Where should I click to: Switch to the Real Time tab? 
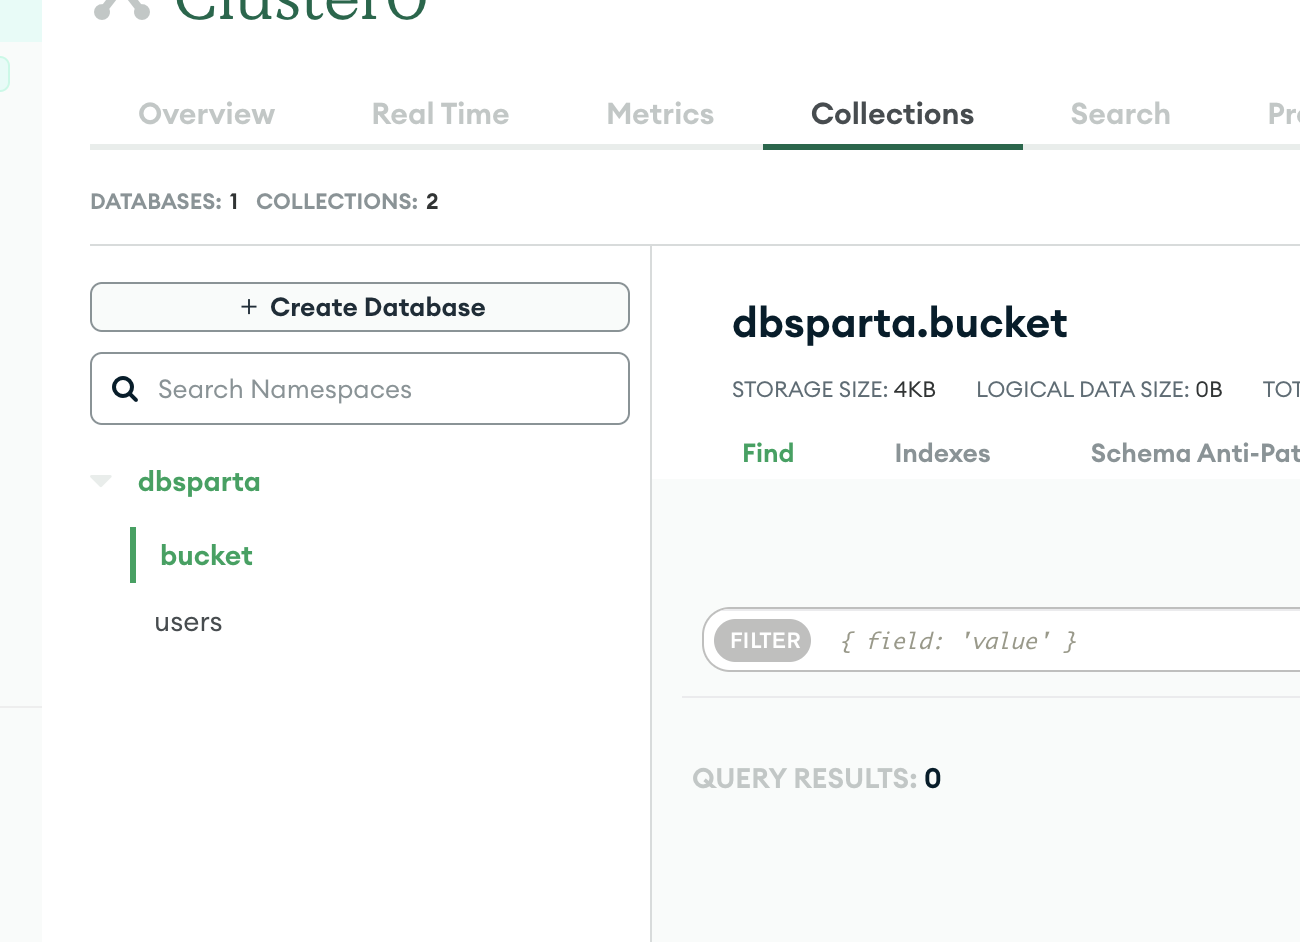tap(440, 114)
